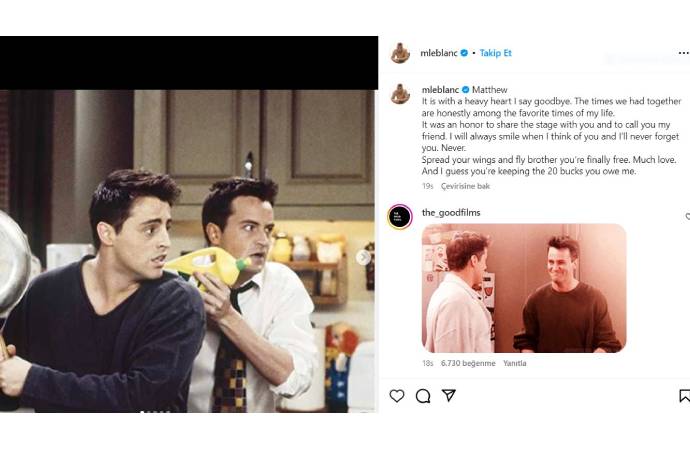Viewport: 690px width, 450px height.
Task: Share the post via paper plane icon
Action: click(449, 396)
